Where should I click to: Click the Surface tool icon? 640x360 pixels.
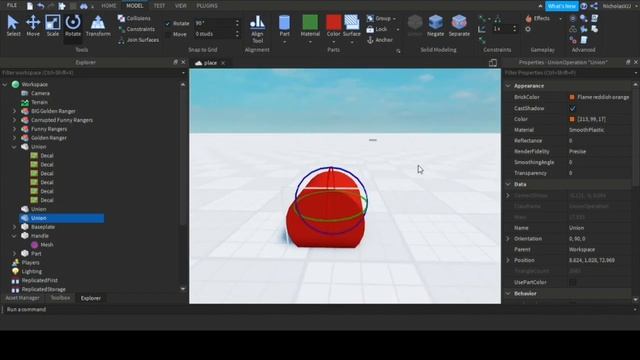351,22
